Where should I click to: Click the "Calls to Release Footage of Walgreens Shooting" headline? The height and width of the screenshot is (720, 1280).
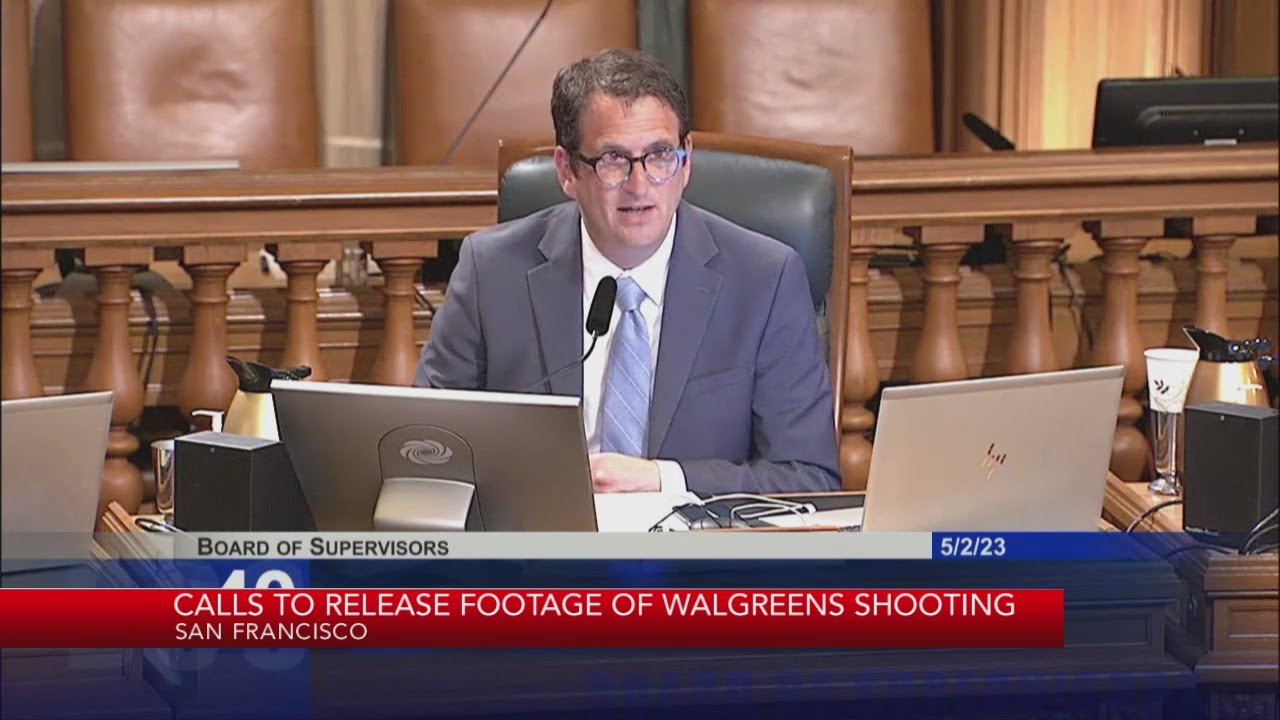coord(594,605)
